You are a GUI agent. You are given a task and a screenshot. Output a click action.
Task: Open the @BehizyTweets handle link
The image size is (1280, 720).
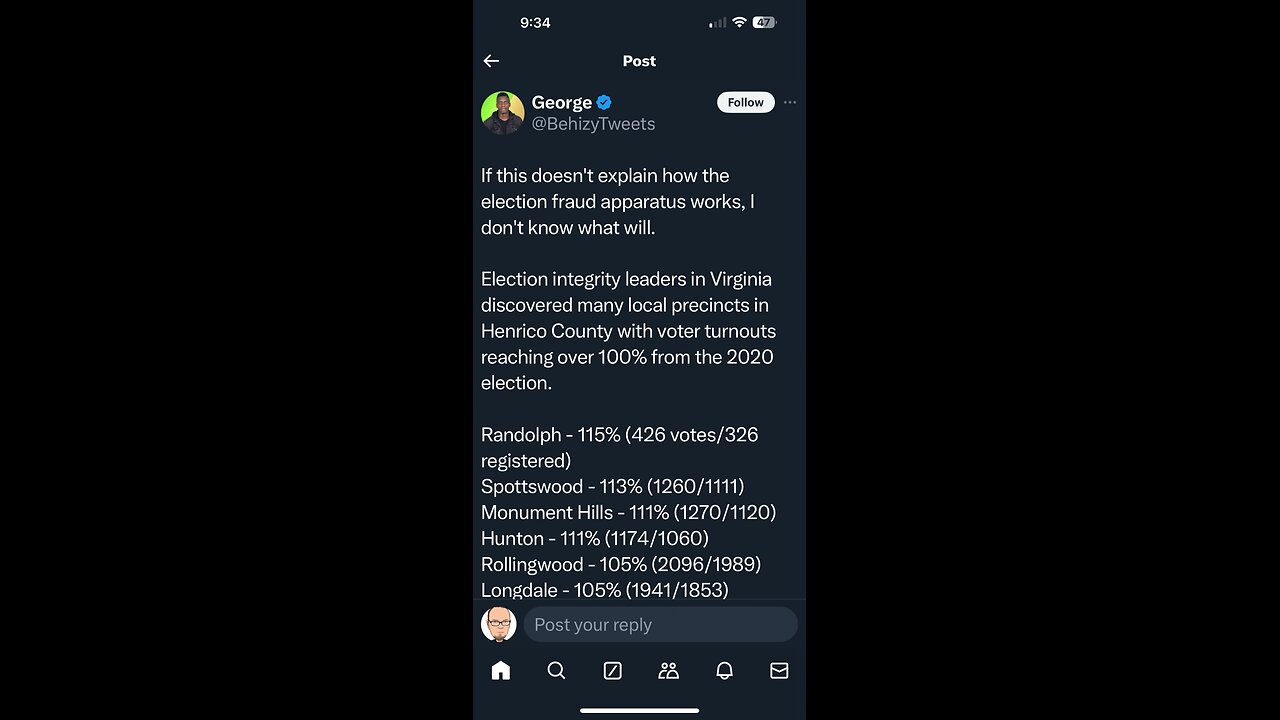tap(593, 124)
